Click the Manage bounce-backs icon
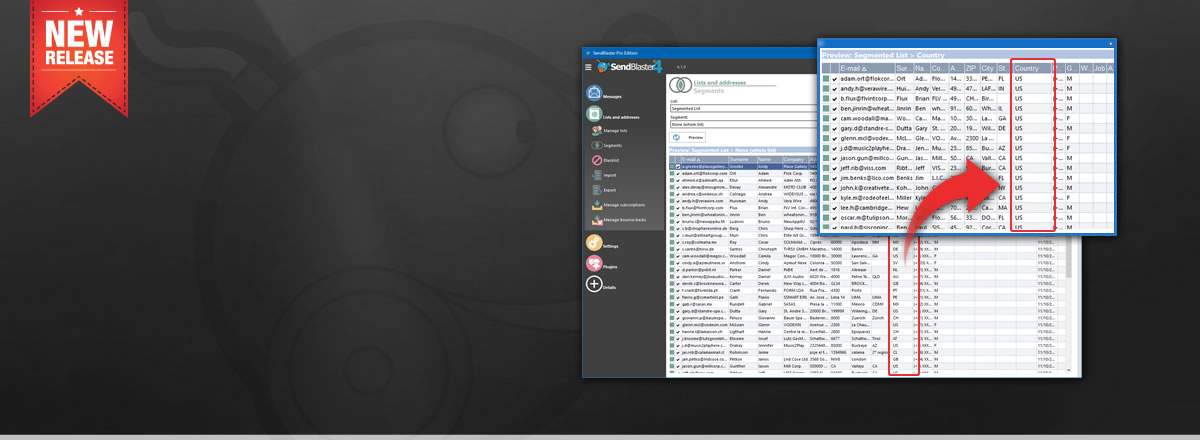This screenshot has height=440, width=1200. [x=597, y=220]
